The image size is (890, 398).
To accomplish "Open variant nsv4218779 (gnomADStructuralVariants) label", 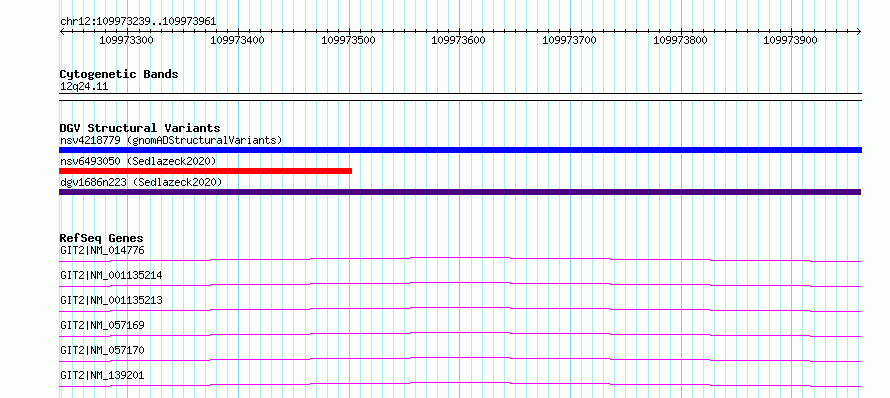I will (171, 140).
